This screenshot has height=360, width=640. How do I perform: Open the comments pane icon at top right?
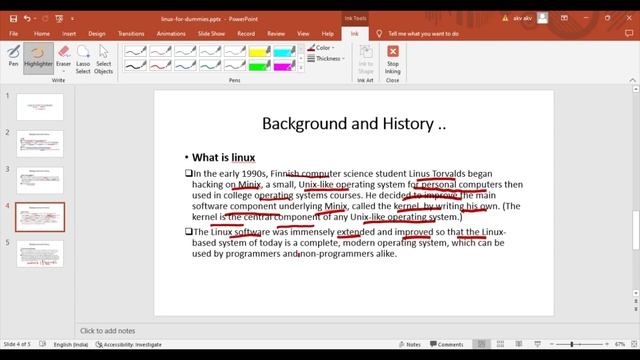[x=629, y=33]
